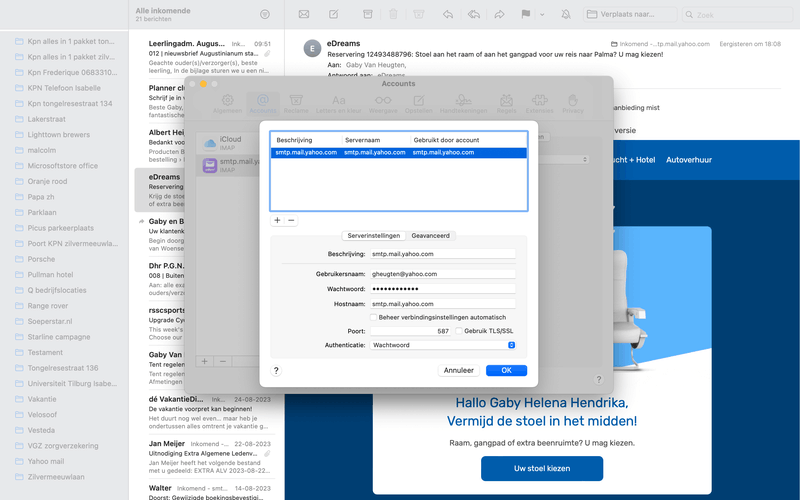This screenshot has height=500, width=800.
Task: Click help button of the Accounts window
Action: click(598, 380)
